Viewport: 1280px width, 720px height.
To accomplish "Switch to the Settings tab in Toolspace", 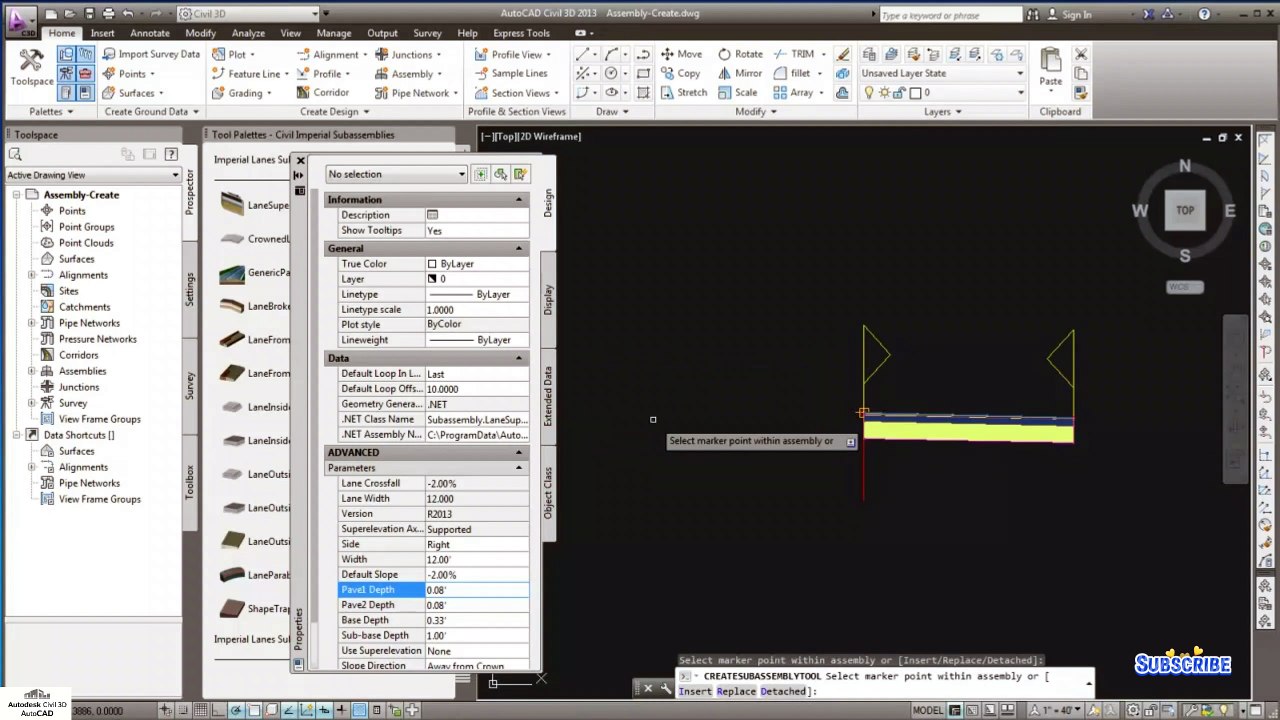I will (x=190, y=288).
